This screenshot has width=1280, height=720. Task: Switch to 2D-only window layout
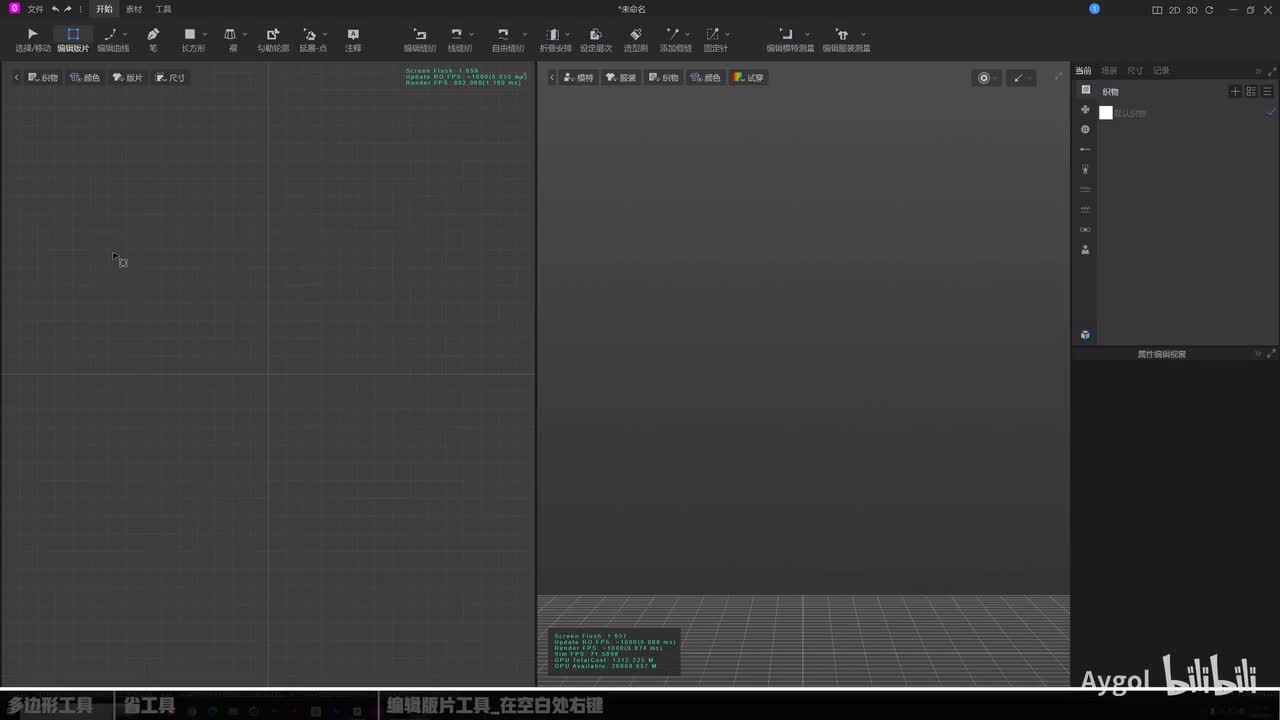(x=1175, y=10)
